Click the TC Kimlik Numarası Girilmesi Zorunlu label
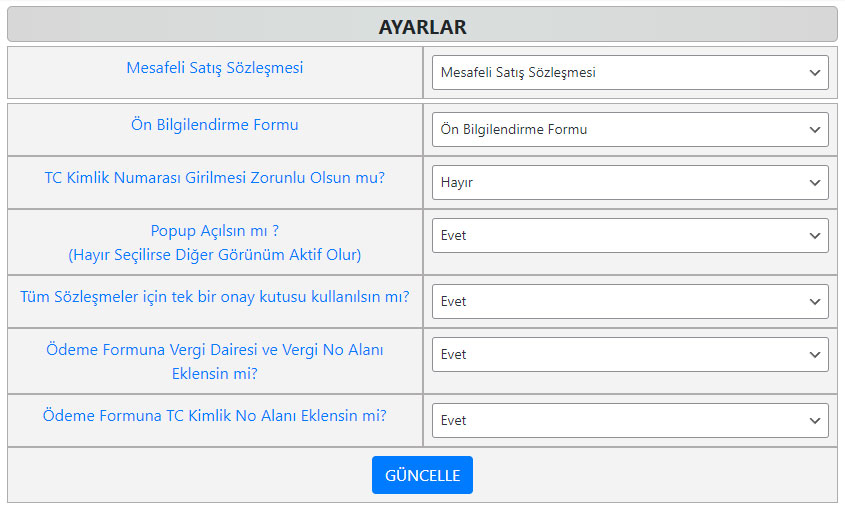 point(214,177)
